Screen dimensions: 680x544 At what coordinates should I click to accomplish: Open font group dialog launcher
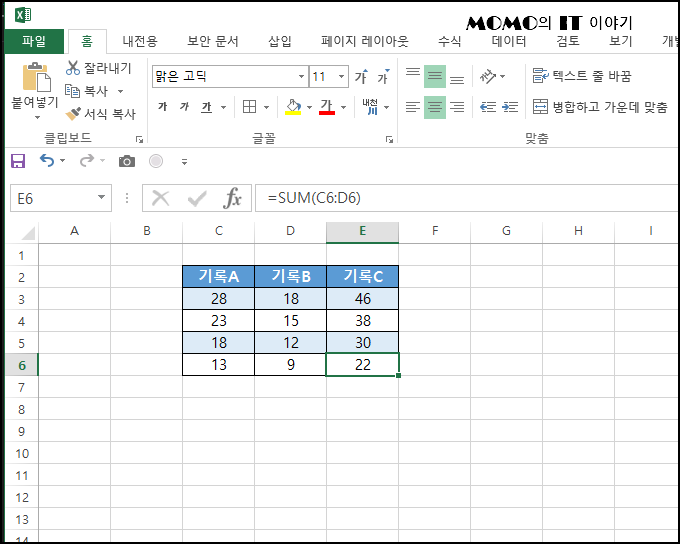point(389,139)
